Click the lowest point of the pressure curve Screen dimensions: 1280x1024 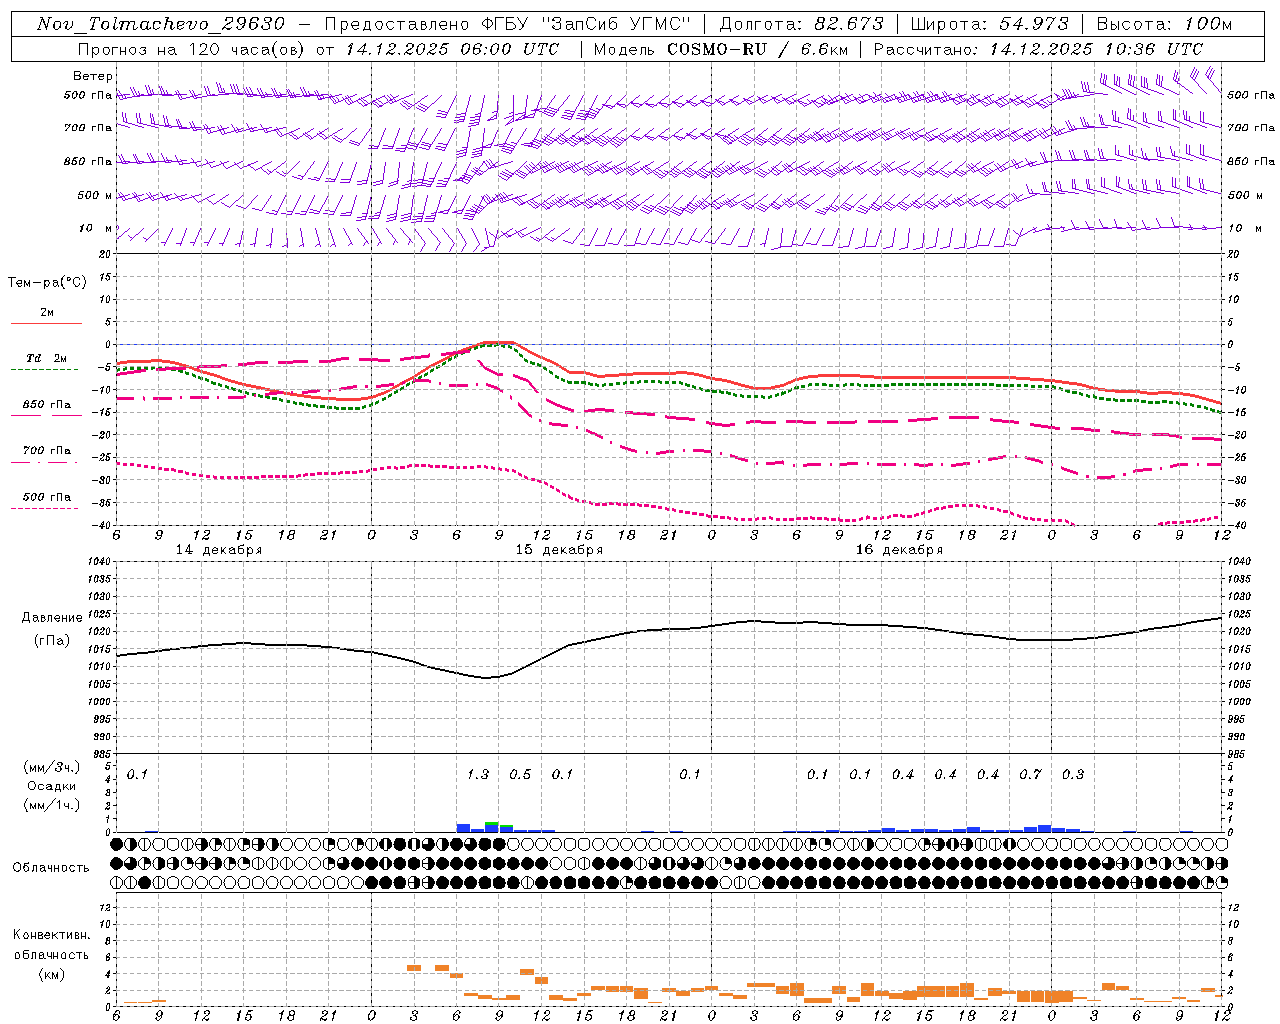(x=488, y=678)
